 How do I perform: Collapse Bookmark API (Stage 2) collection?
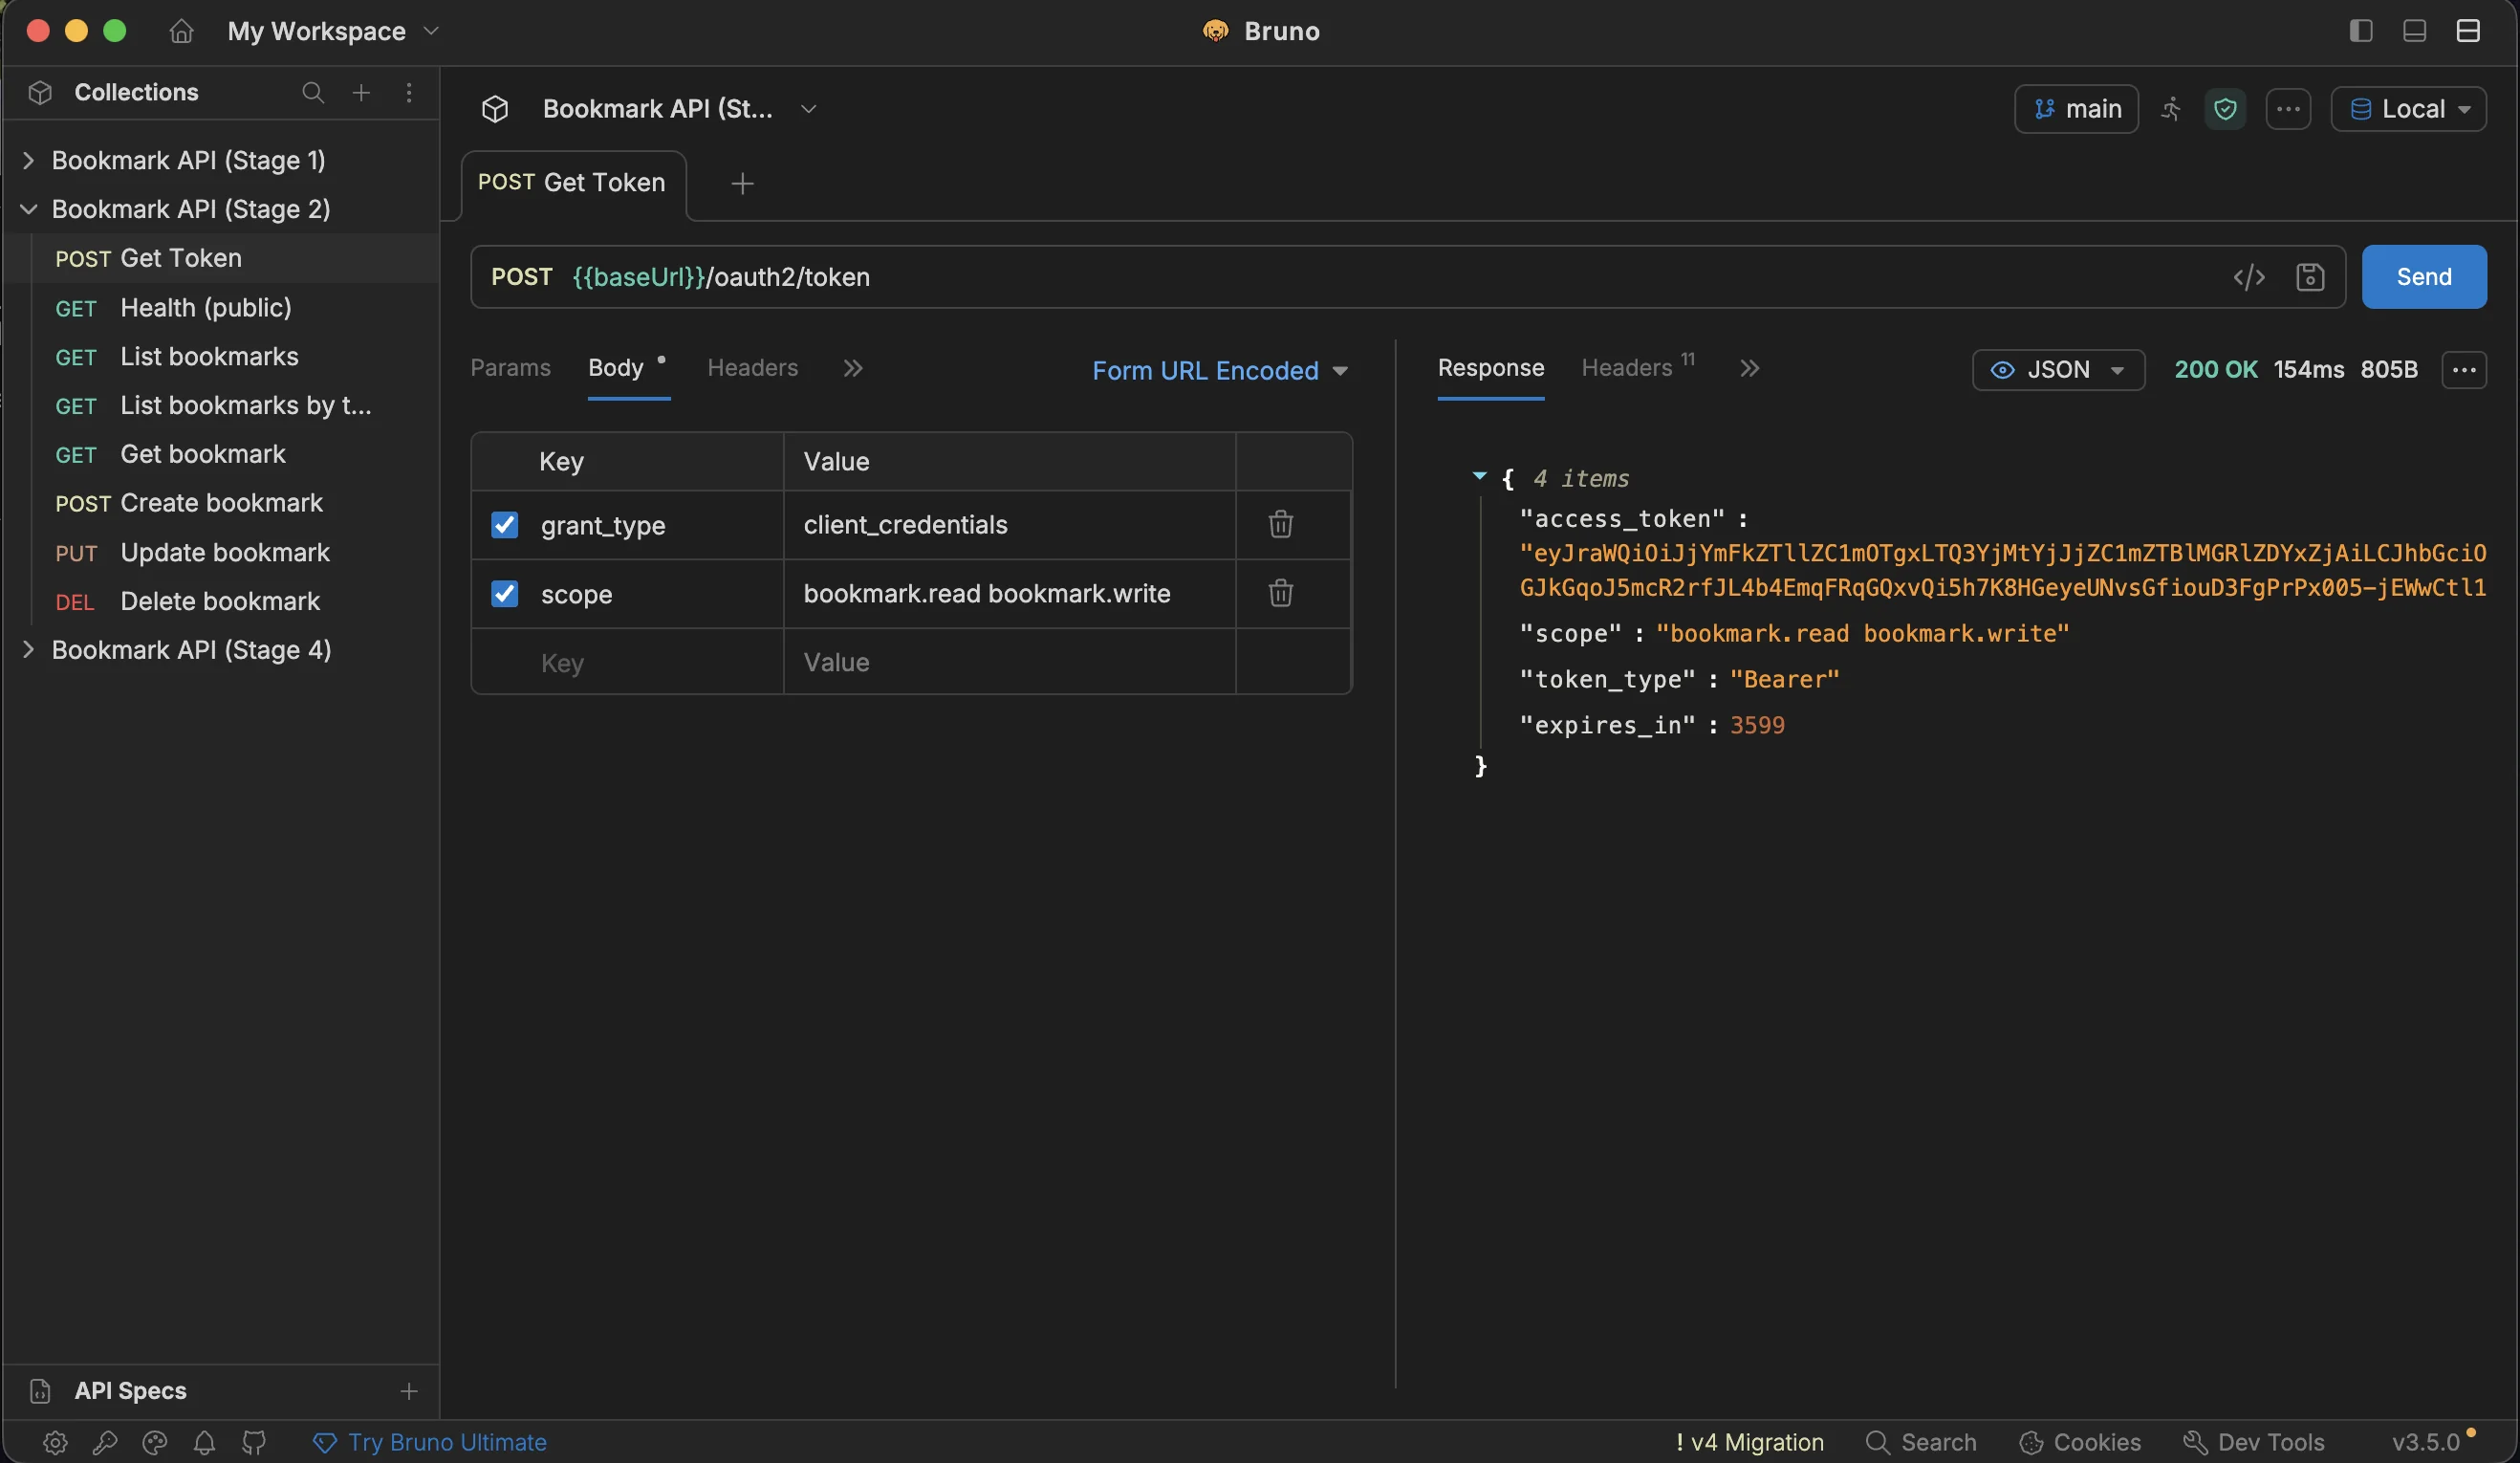[28, 209]
